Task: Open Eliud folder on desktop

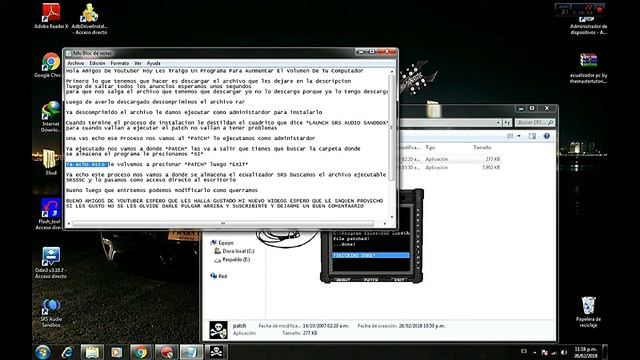Action: [x=50, y=162]
